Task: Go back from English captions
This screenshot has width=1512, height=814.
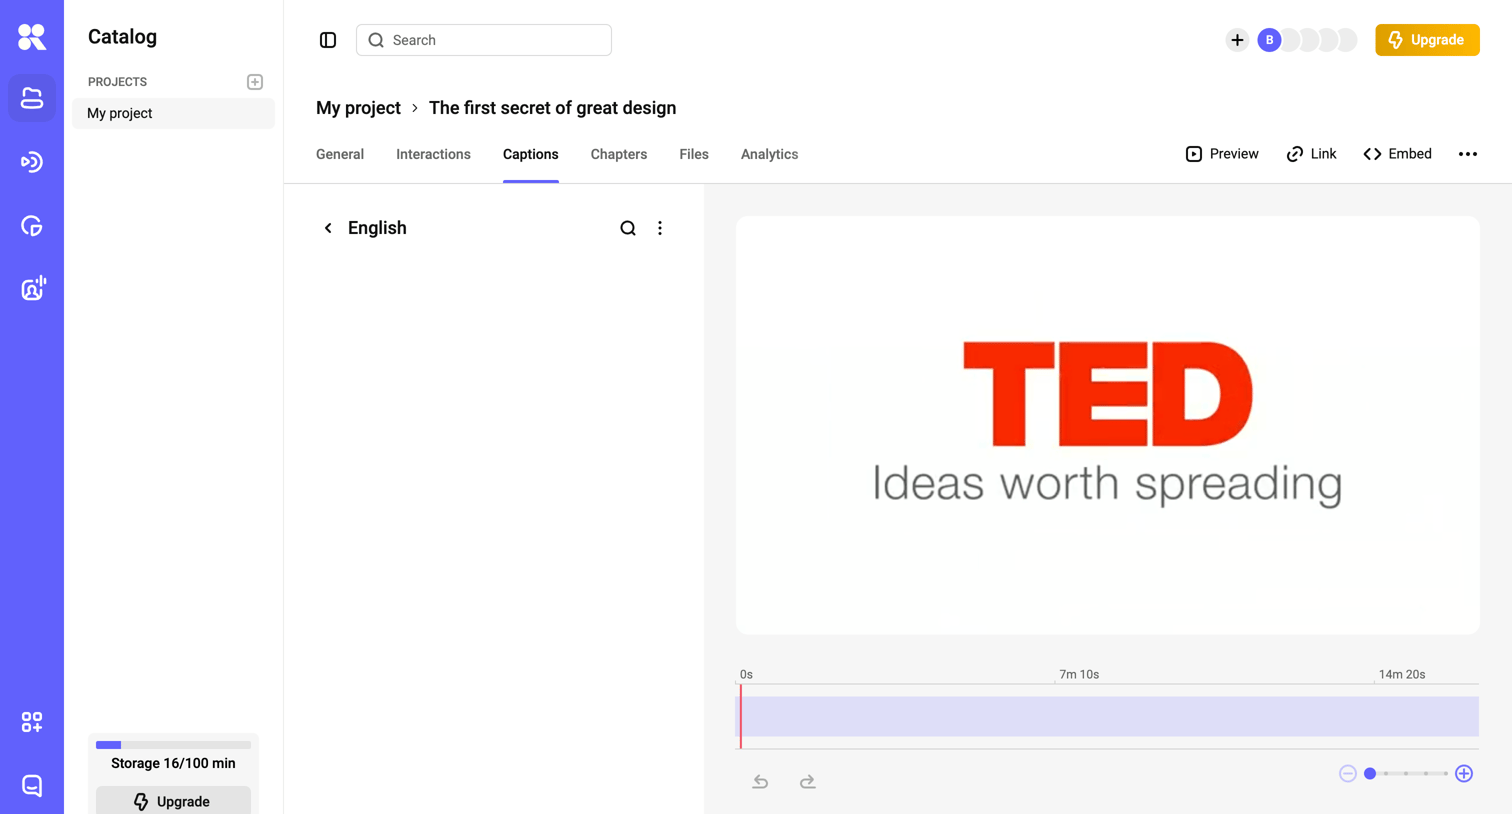Action: 328,228
